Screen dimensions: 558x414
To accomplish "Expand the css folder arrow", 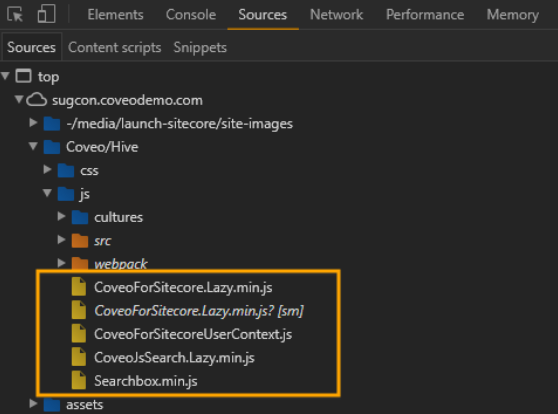I will click(47, 169).
